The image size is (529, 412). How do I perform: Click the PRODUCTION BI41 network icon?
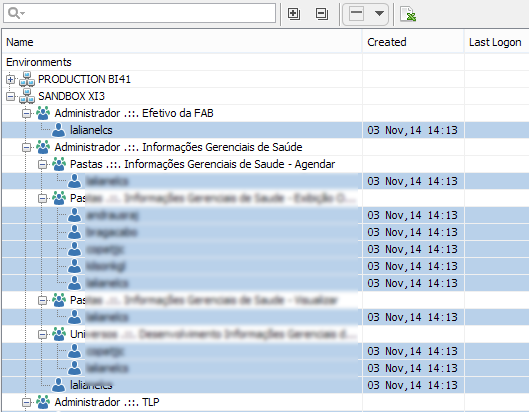(x=27, y=79)
